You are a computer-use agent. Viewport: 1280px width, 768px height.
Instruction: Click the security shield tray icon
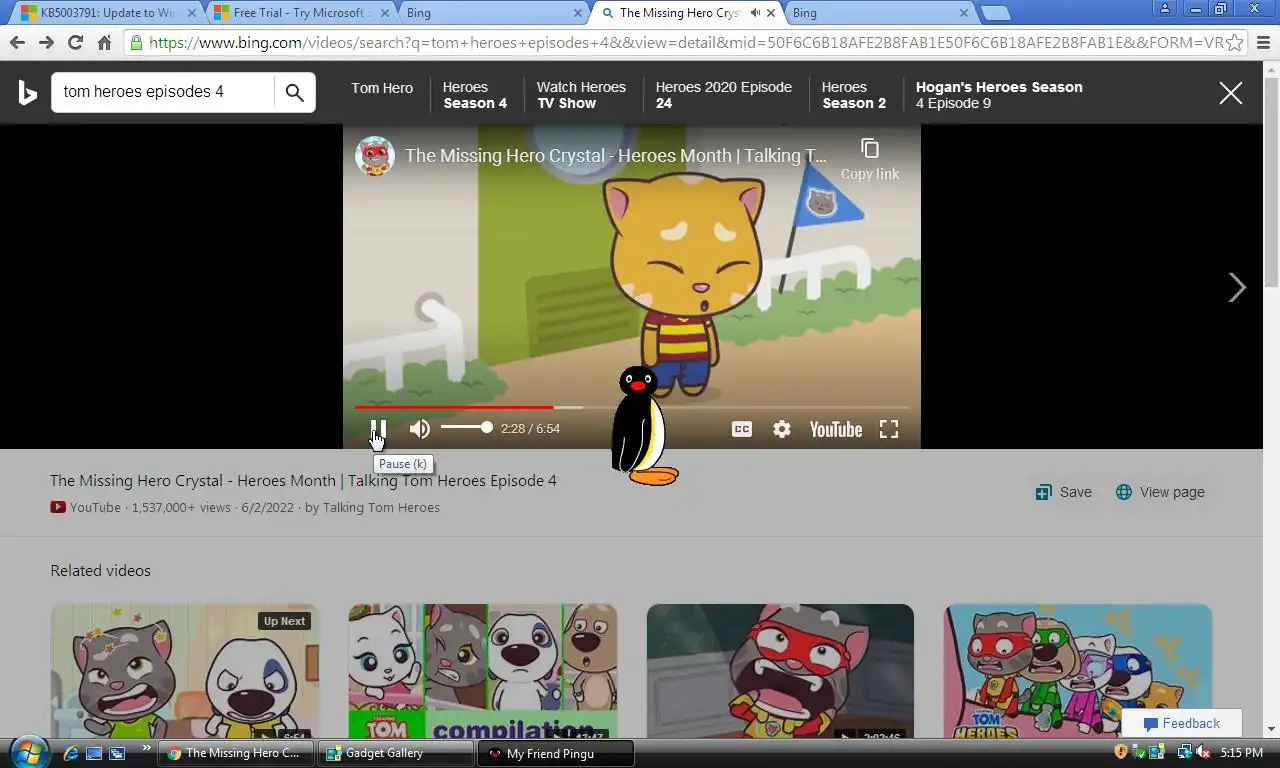pos(1121,752)
